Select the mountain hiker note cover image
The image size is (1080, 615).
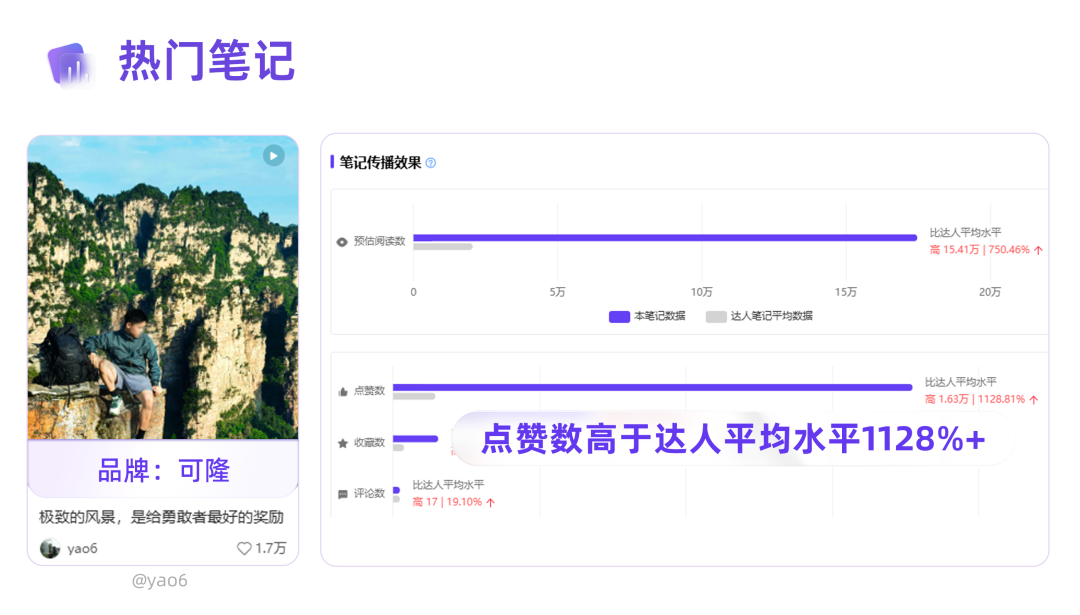(x=163, y=290)
